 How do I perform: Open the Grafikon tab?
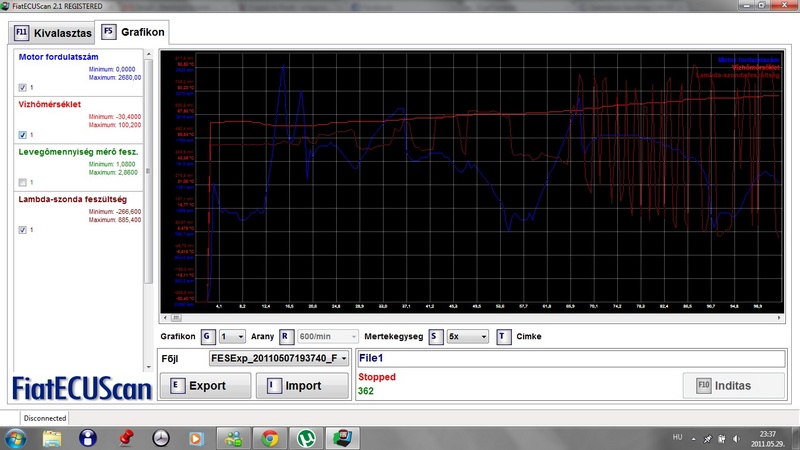(x=133, y=32)
